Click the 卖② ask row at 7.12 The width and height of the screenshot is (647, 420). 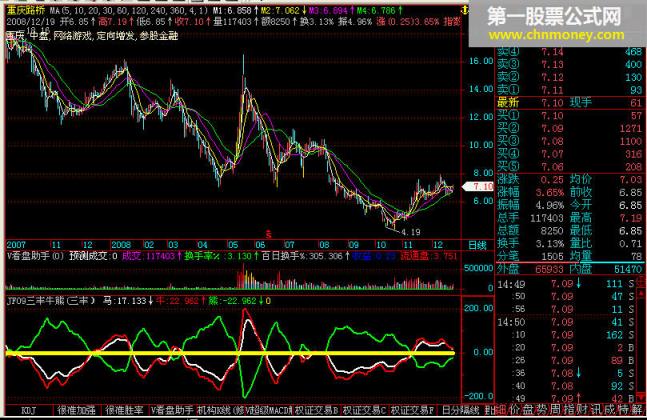tap(569, 77)
